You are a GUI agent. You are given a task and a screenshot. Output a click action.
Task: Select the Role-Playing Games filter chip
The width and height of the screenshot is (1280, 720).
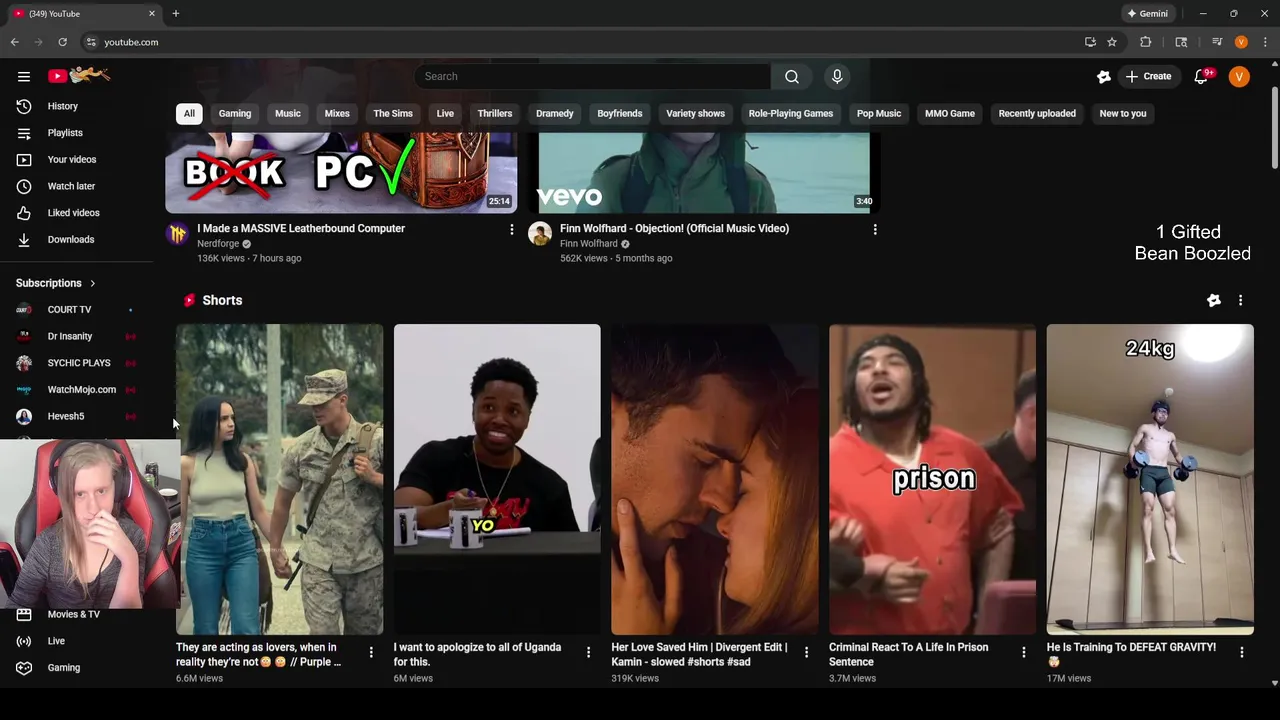point(791,113)
